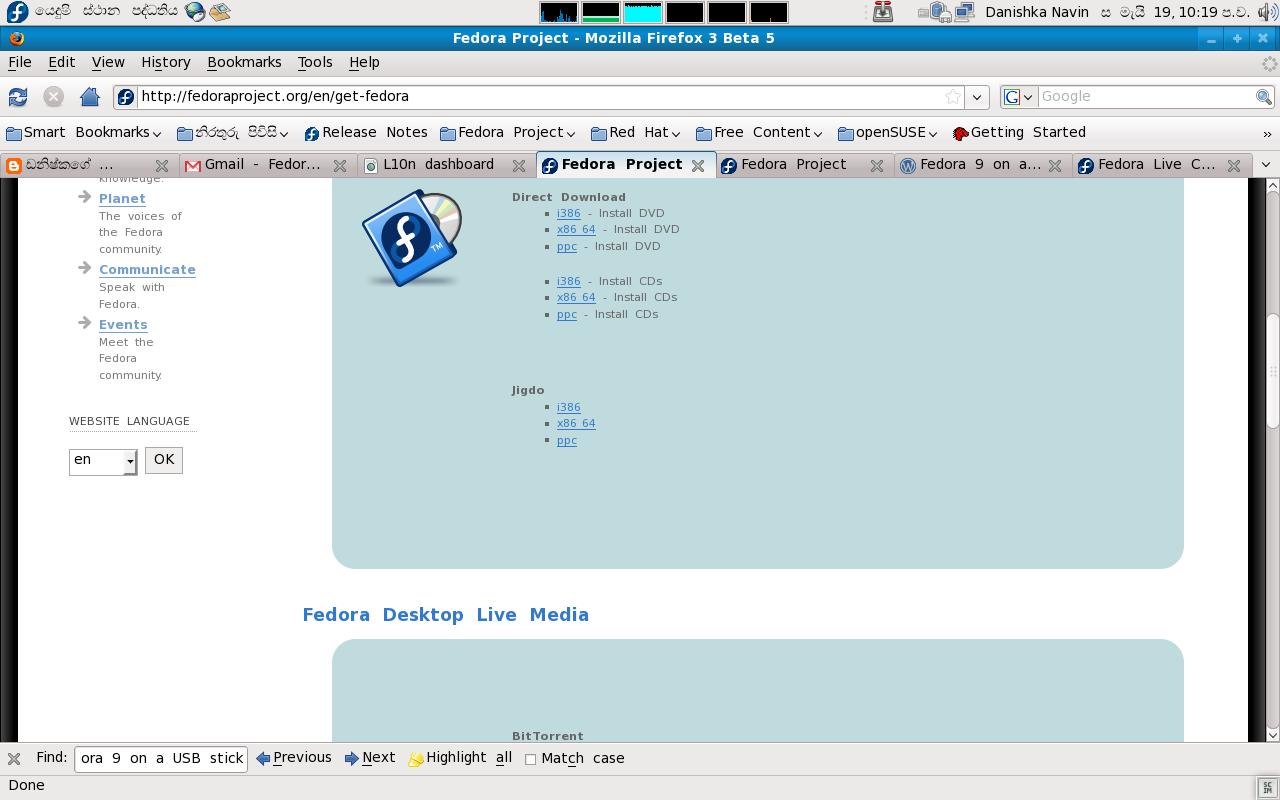
Task: Open the URL history dropdown arrow
Action: [978, 97]
